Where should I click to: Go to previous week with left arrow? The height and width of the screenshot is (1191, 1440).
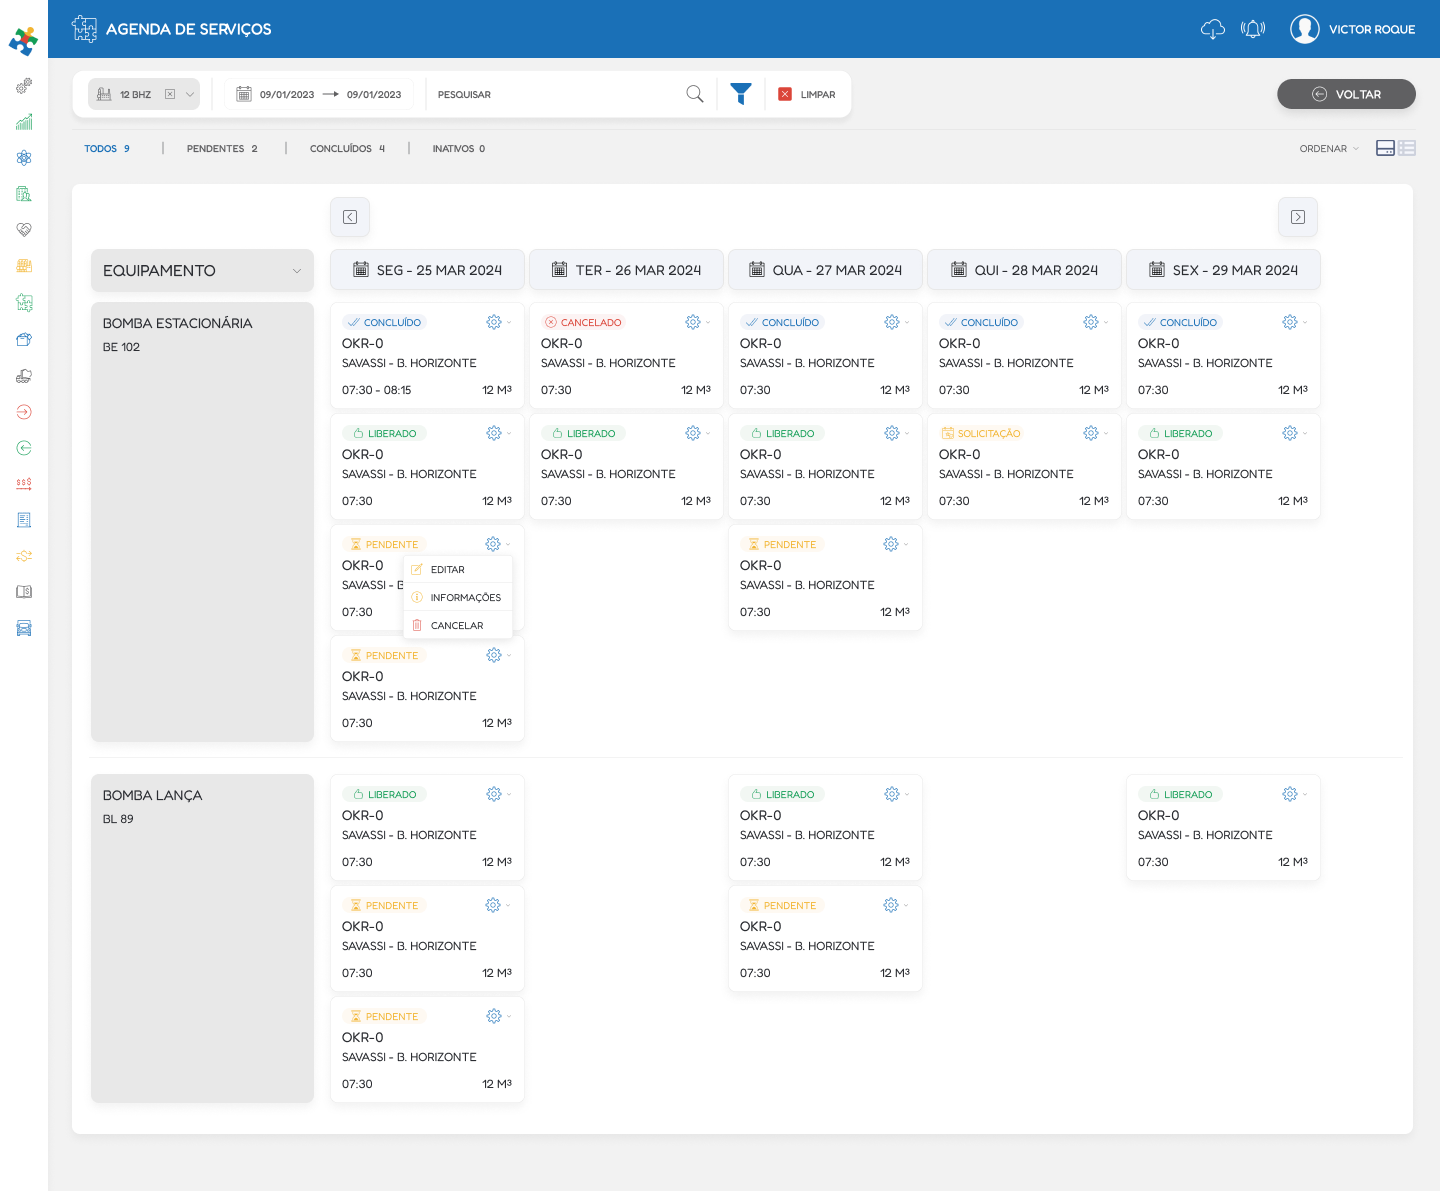[350, 217]
